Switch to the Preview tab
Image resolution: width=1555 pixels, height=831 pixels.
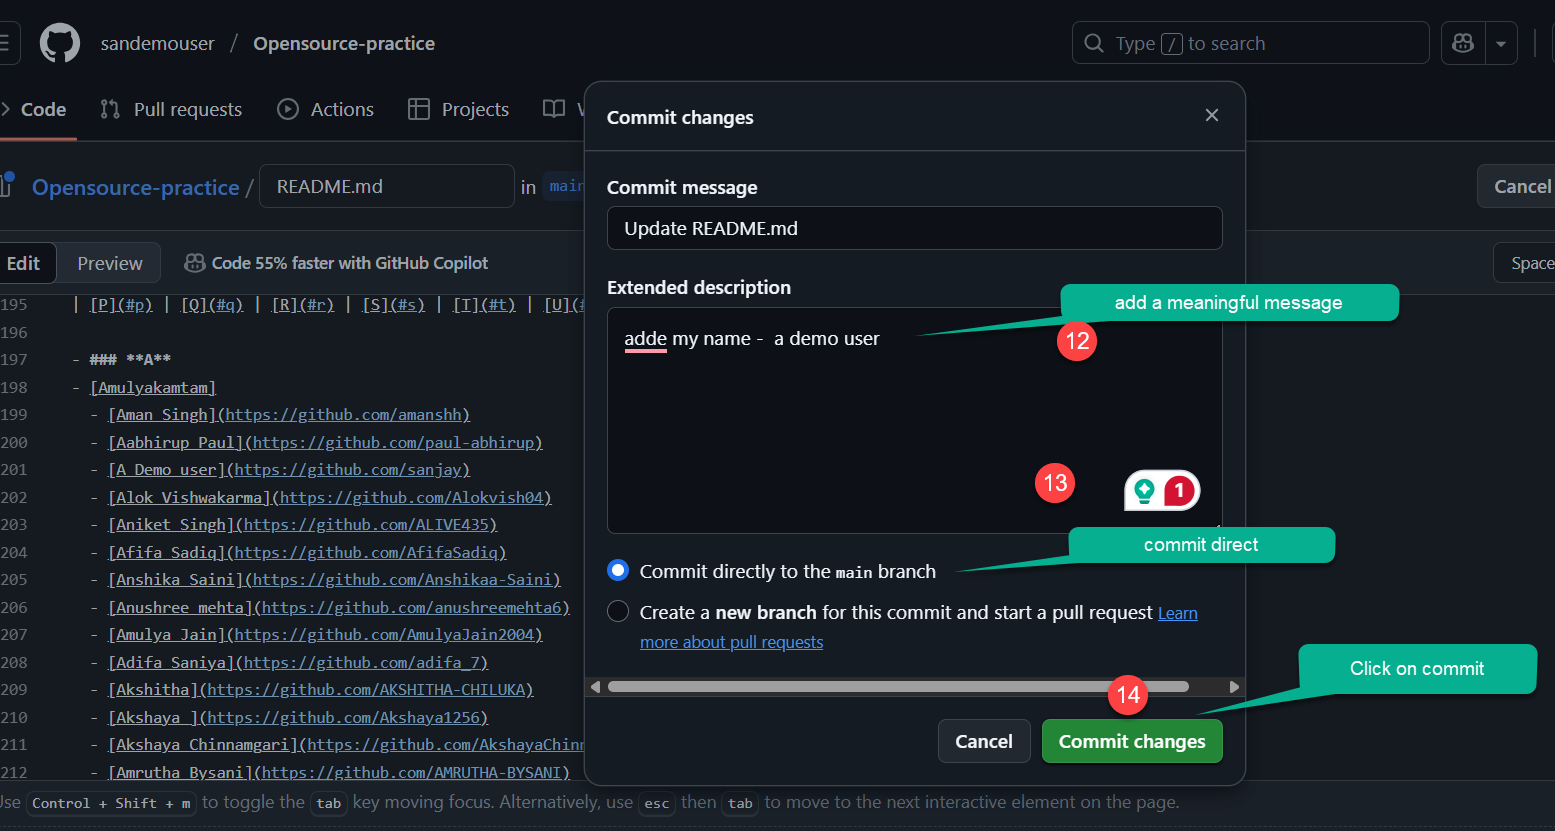click(108, 262)
